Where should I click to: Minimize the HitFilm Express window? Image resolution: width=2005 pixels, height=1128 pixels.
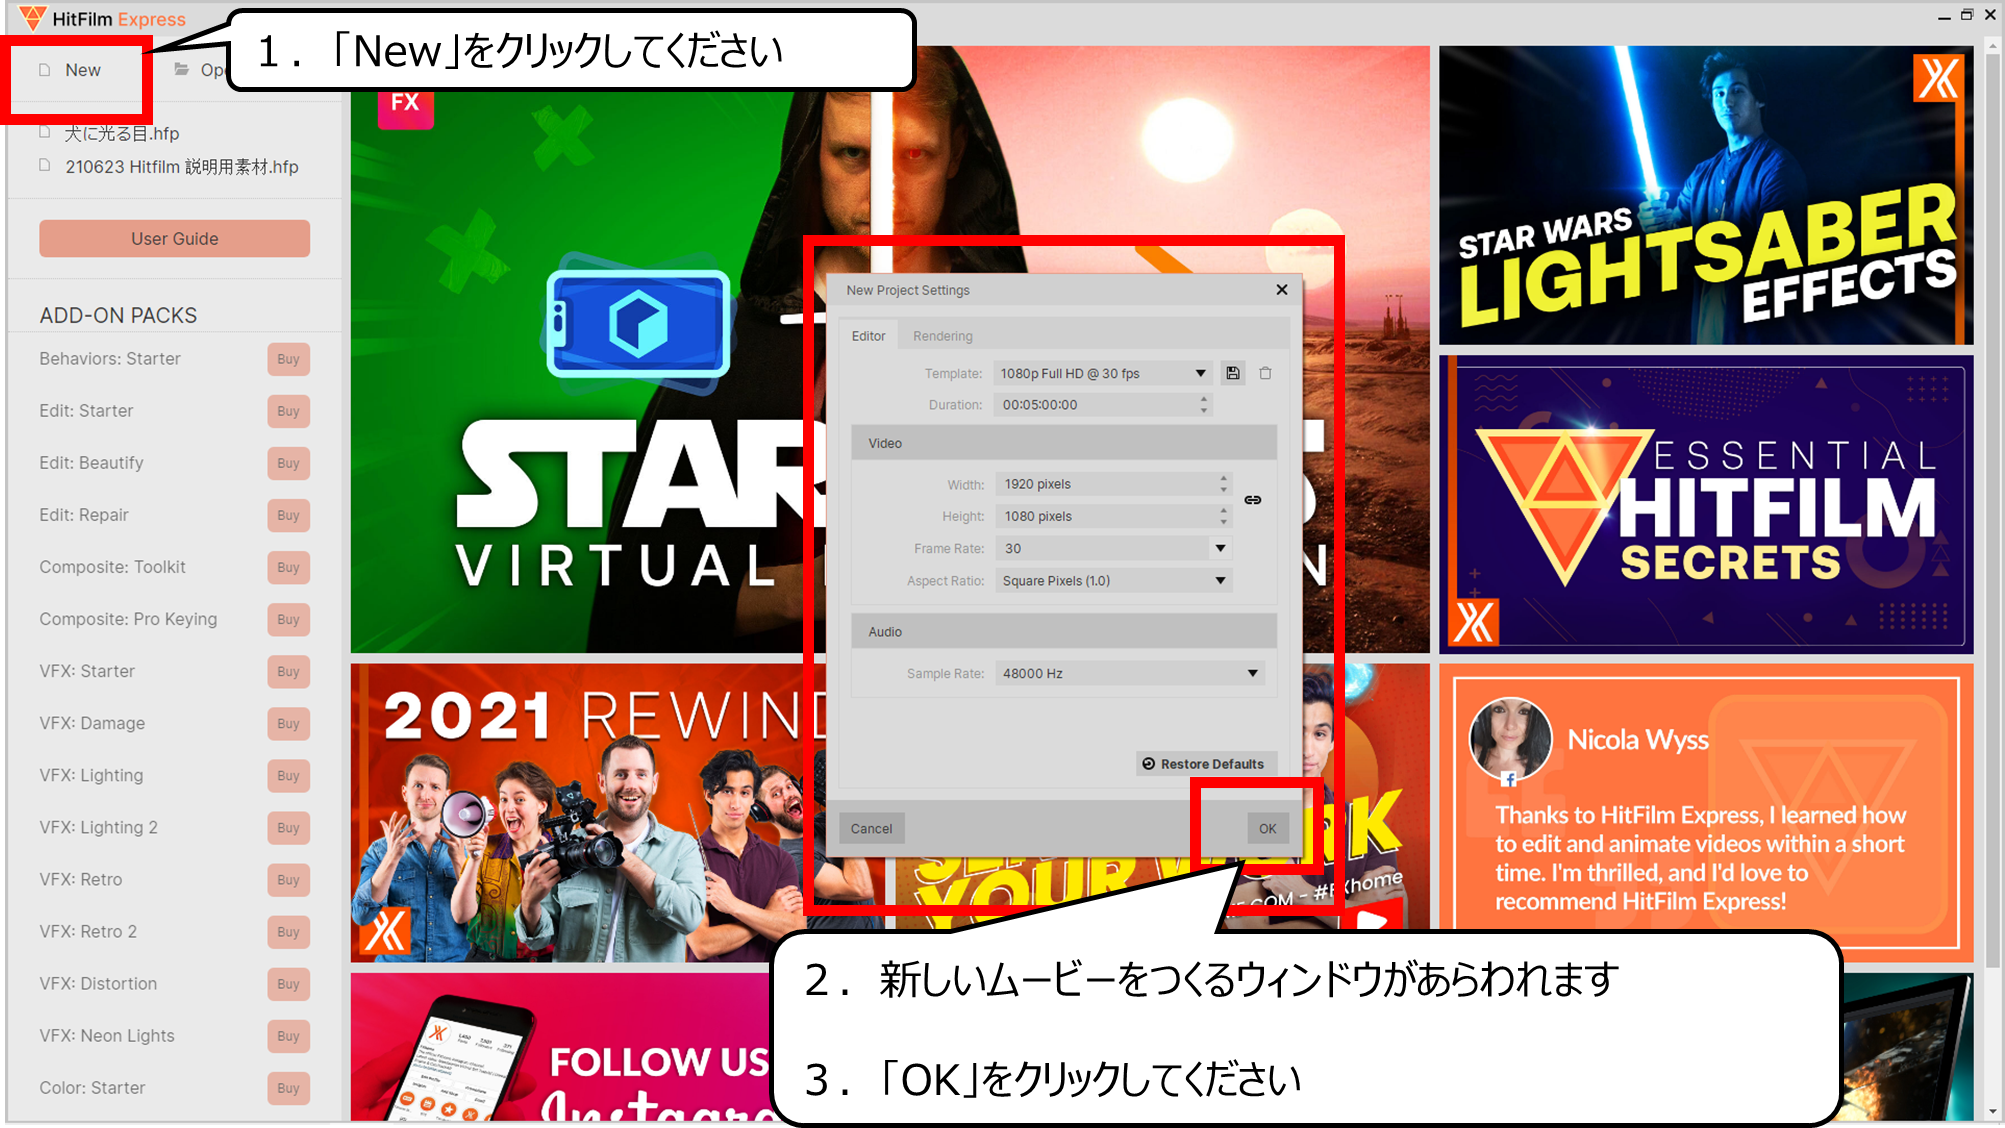[x=1944, y=16]
